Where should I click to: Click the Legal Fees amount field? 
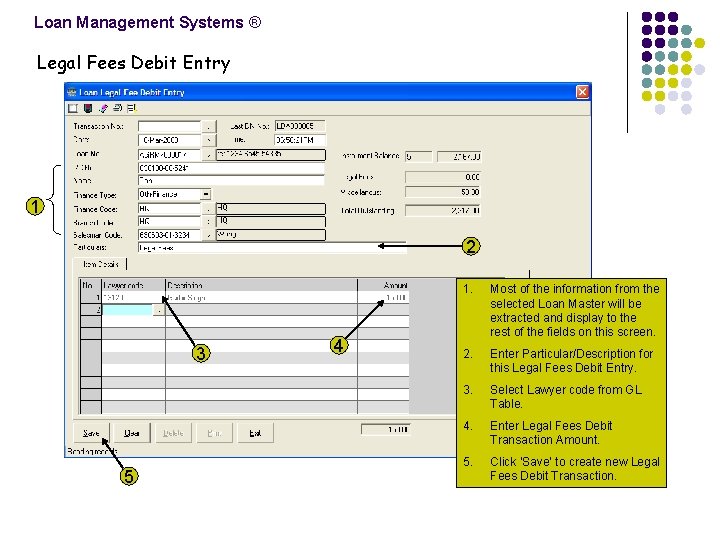(443, 177)
